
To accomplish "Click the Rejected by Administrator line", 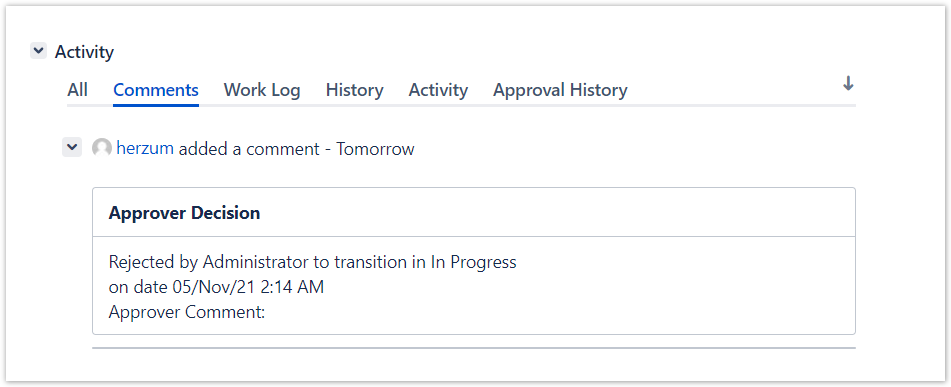I will pos(312,262).
